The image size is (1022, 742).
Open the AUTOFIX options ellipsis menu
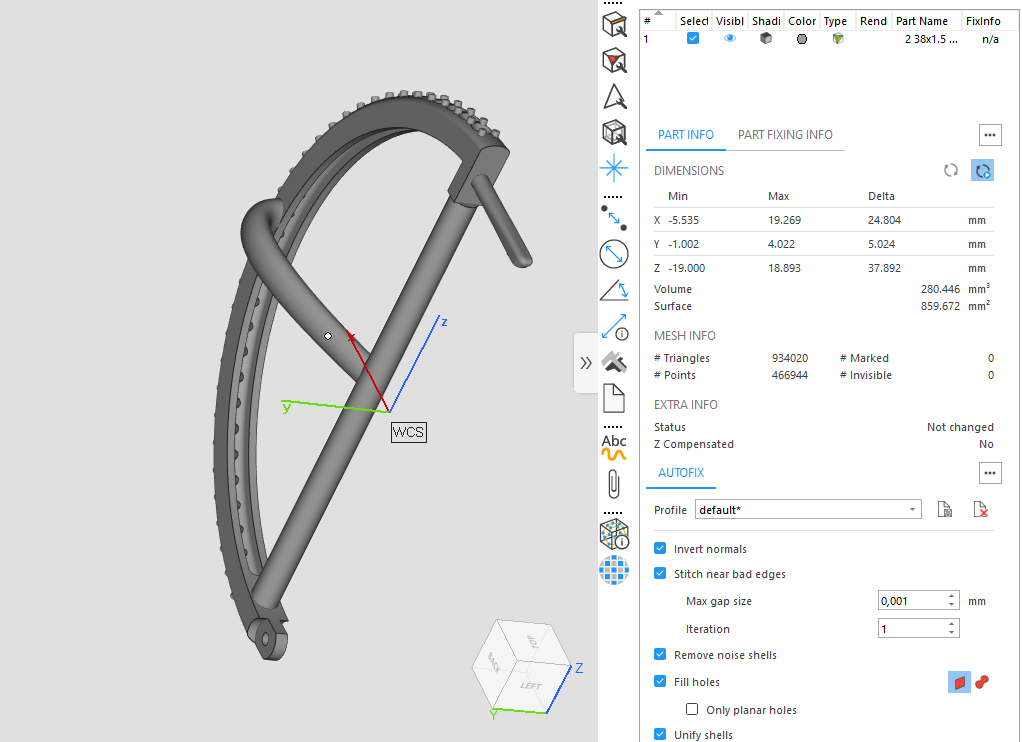pyautogui.click(x=990, y=473)
